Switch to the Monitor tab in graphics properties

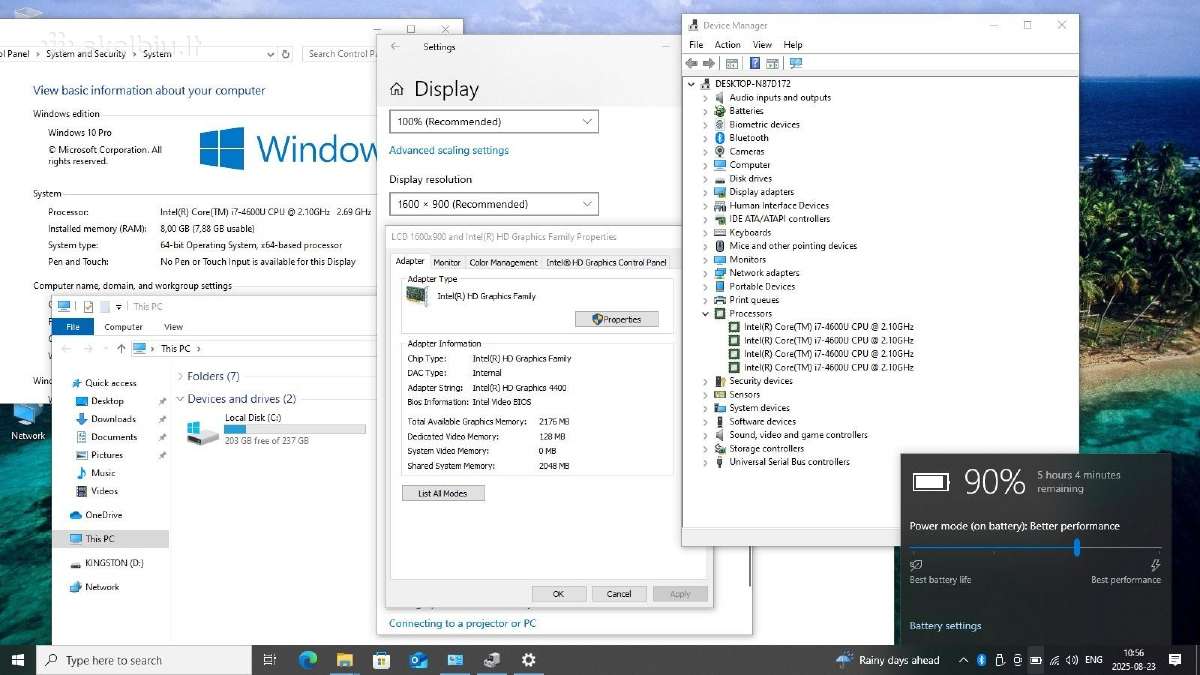[x=447, y=262]
